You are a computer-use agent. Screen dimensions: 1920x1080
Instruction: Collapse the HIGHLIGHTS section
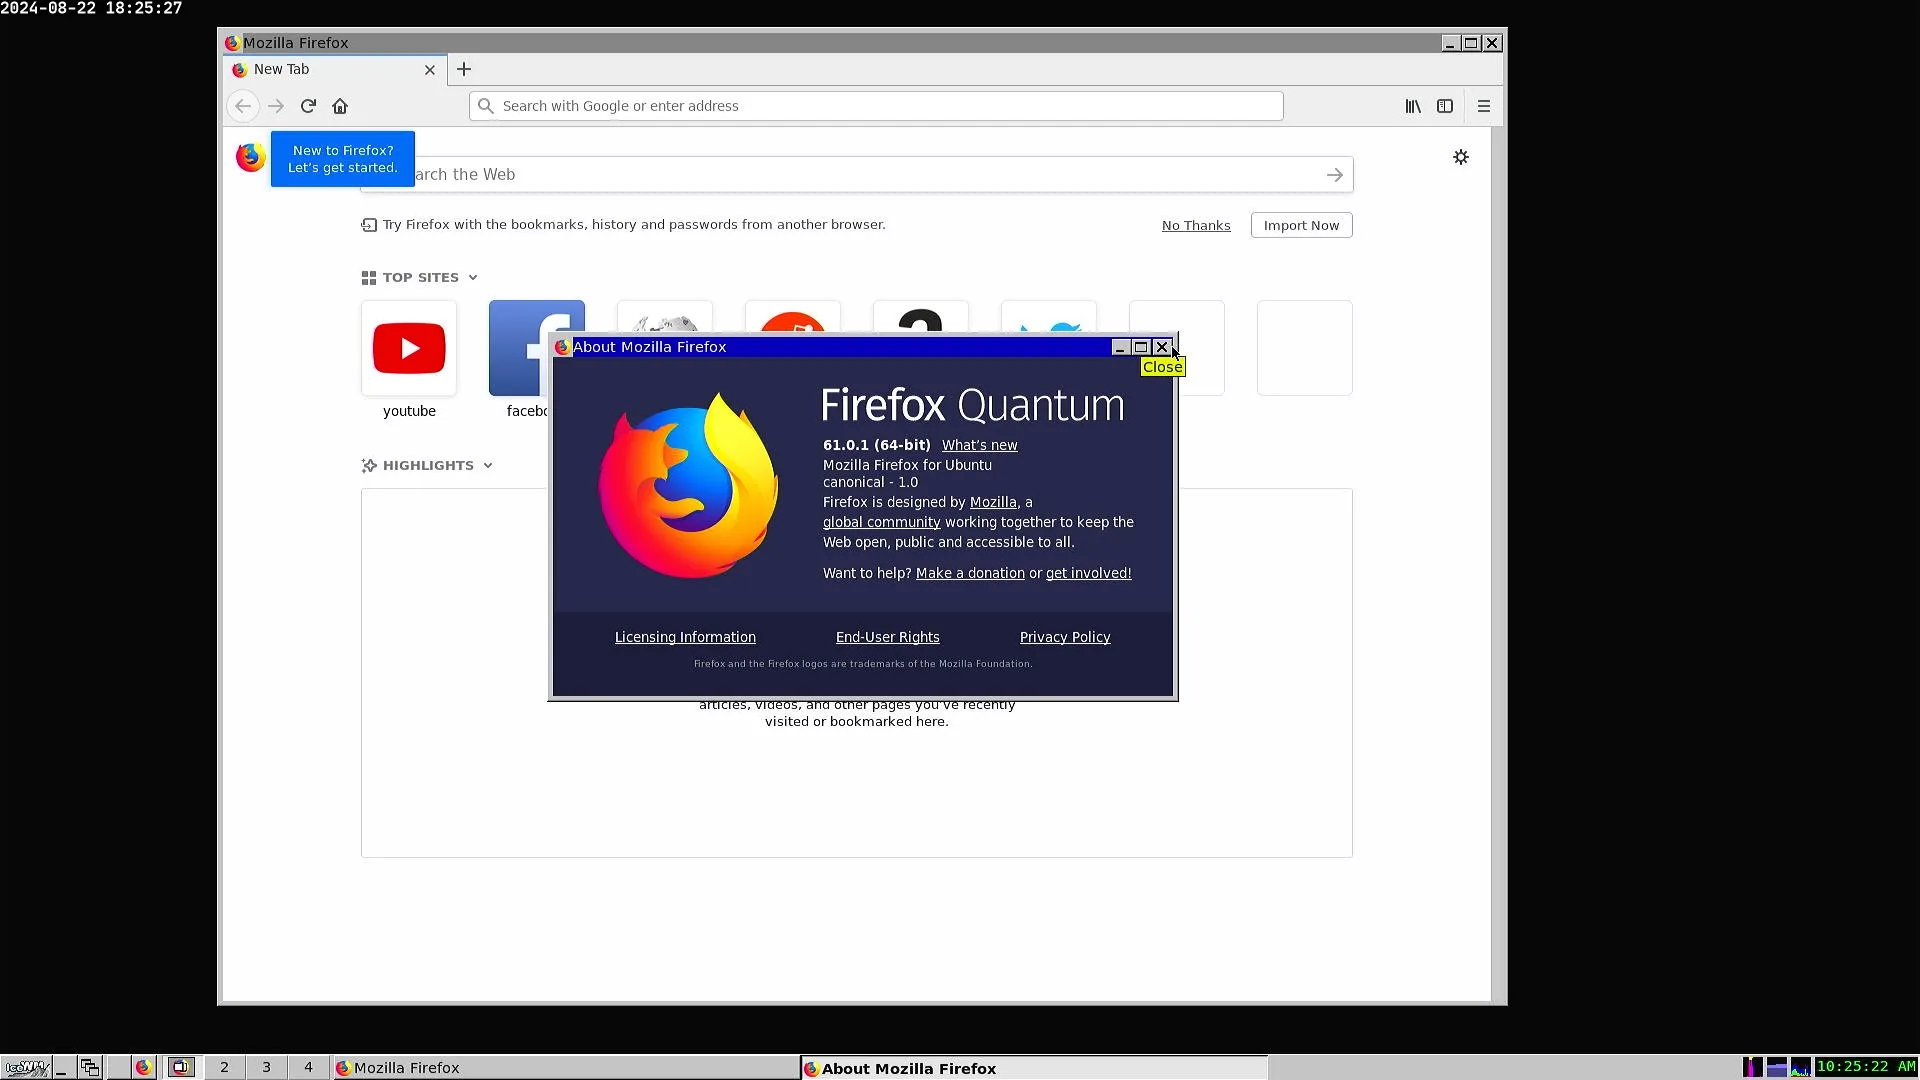point(487,465)
